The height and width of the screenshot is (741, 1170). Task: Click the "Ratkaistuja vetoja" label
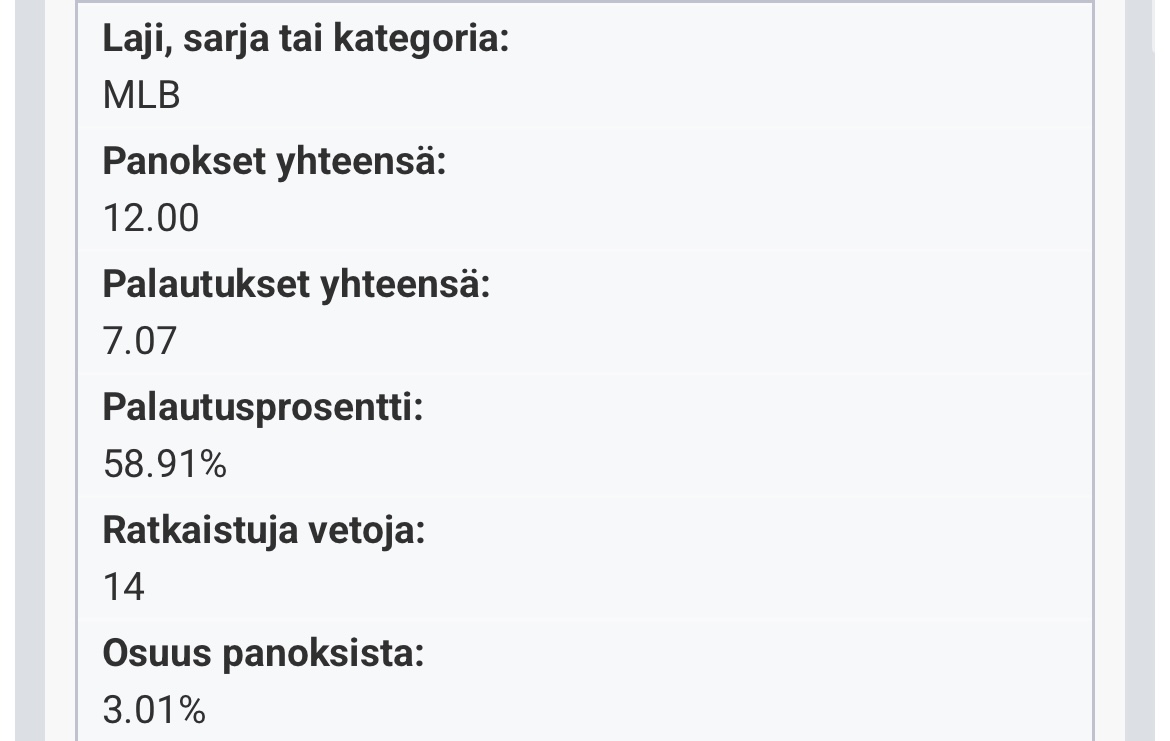click(263, 531)
